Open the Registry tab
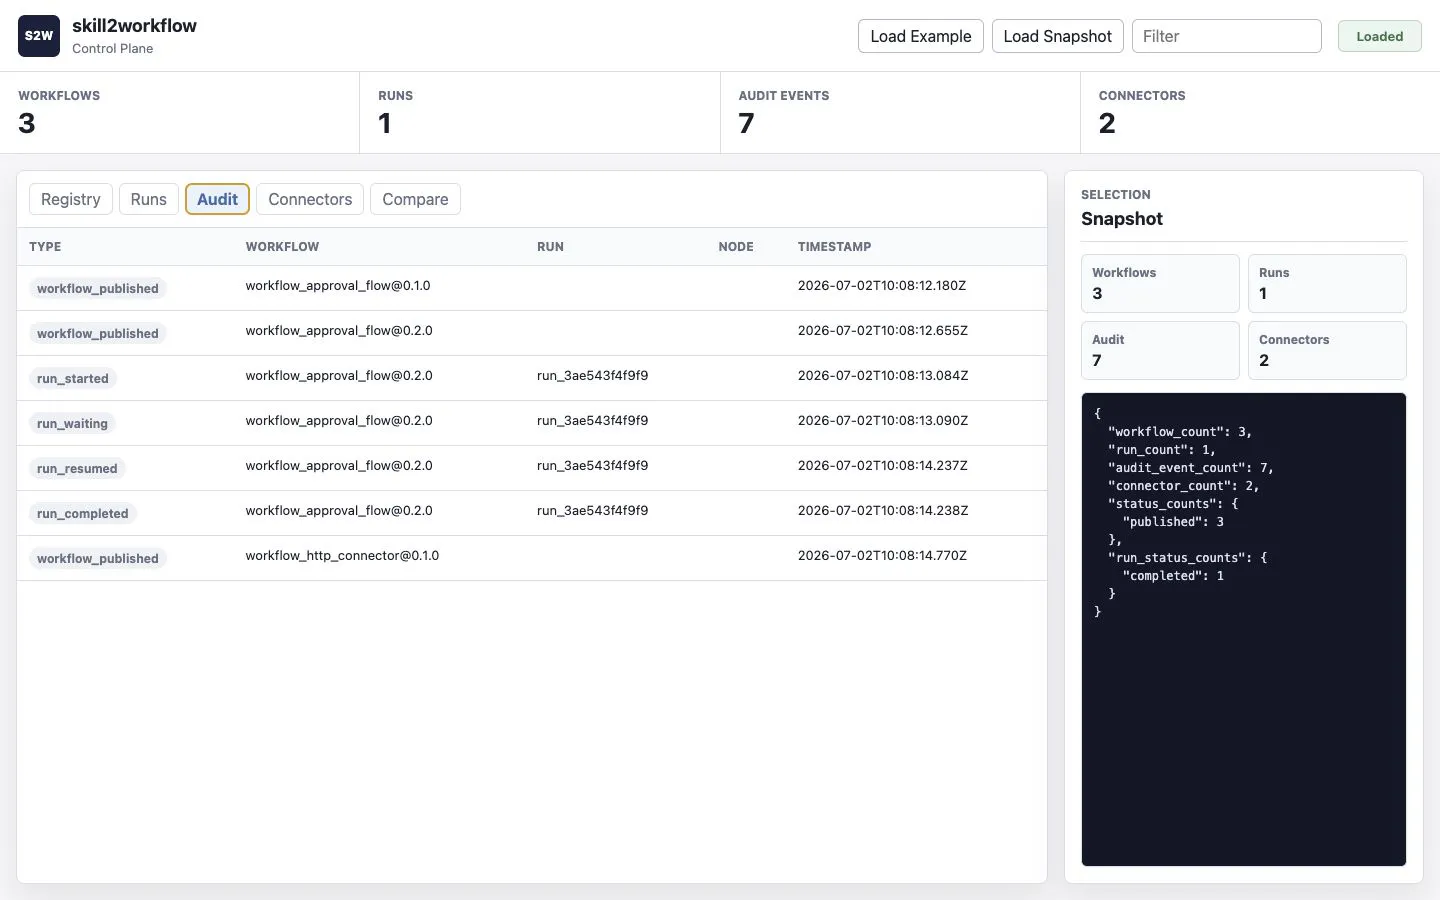The width and height of the screenshot is (1440, 900). pos(71,199)
